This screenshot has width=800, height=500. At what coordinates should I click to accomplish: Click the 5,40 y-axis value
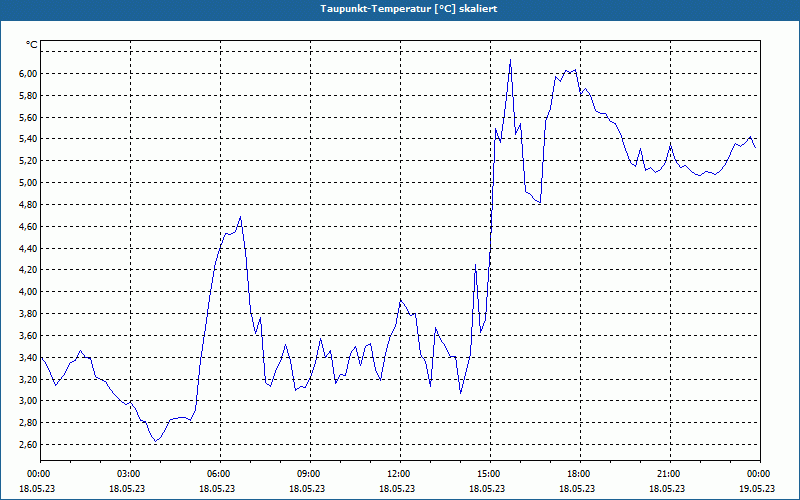29,139
